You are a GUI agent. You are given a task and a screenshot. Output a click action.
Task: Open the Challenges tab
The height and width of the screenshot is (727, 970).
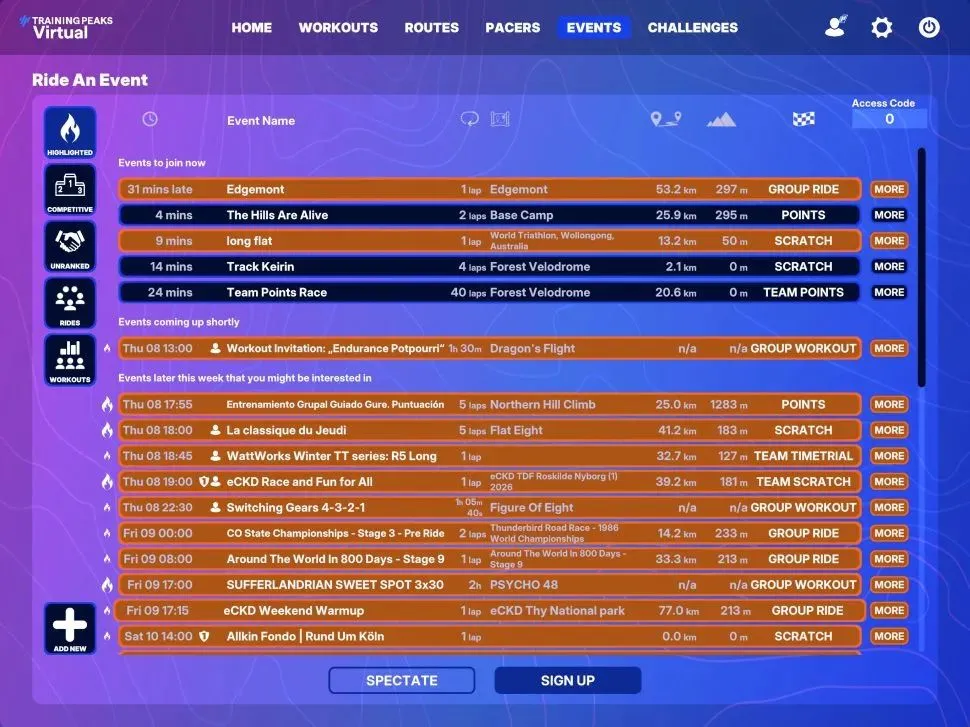[x=692, y=28]
